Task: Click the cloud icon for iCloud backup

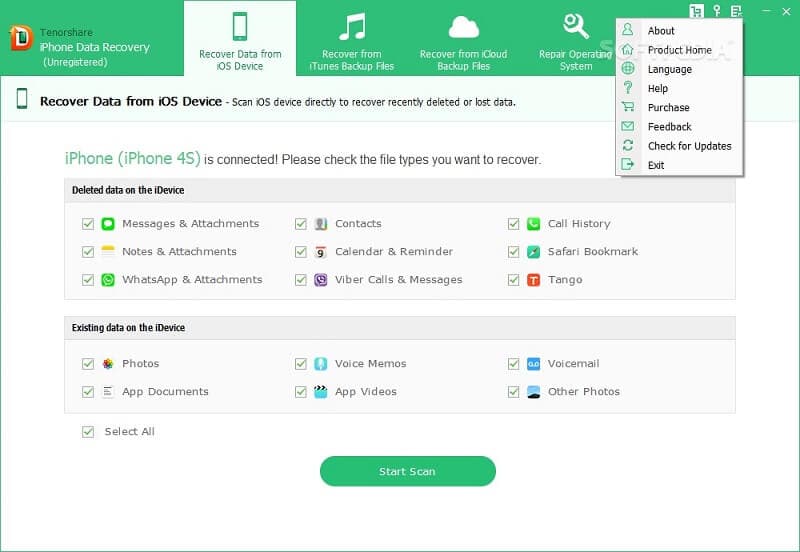Action: pos(463,27)
